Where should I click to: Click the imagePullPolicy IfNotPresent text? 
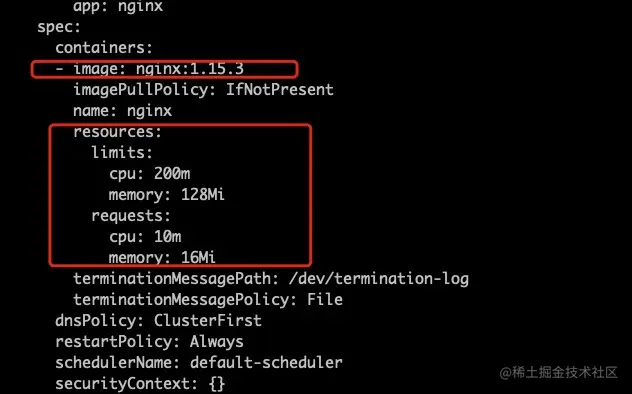[203, 90]
